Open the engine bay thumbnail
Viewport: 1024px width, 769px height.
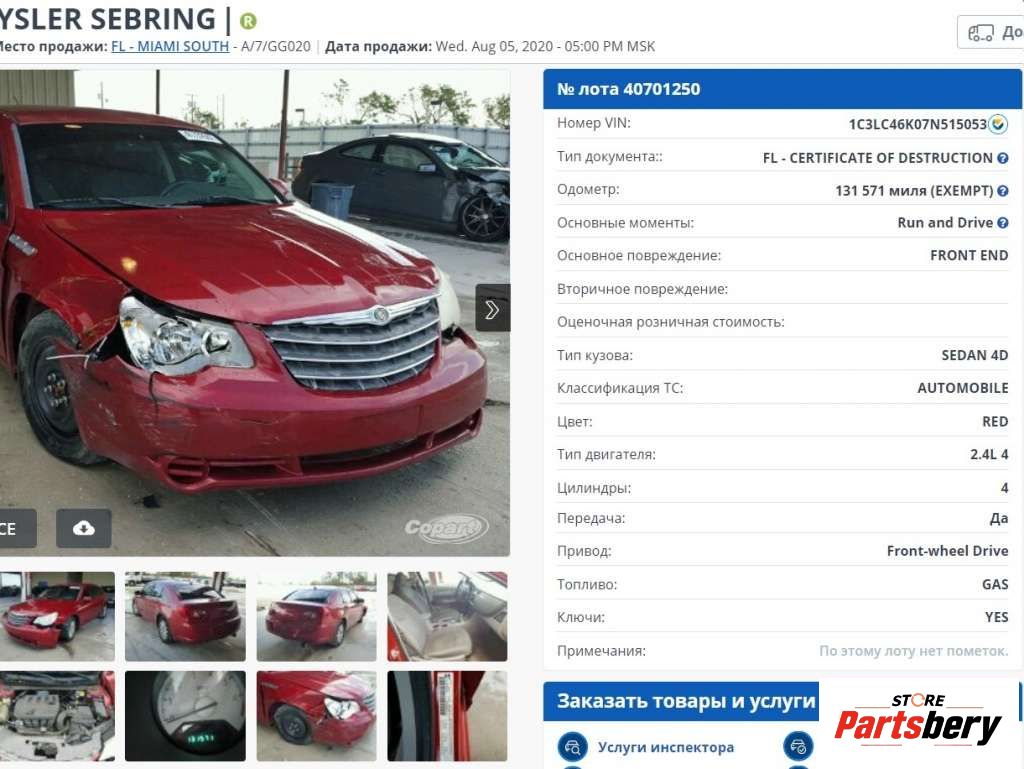[57, 716]
